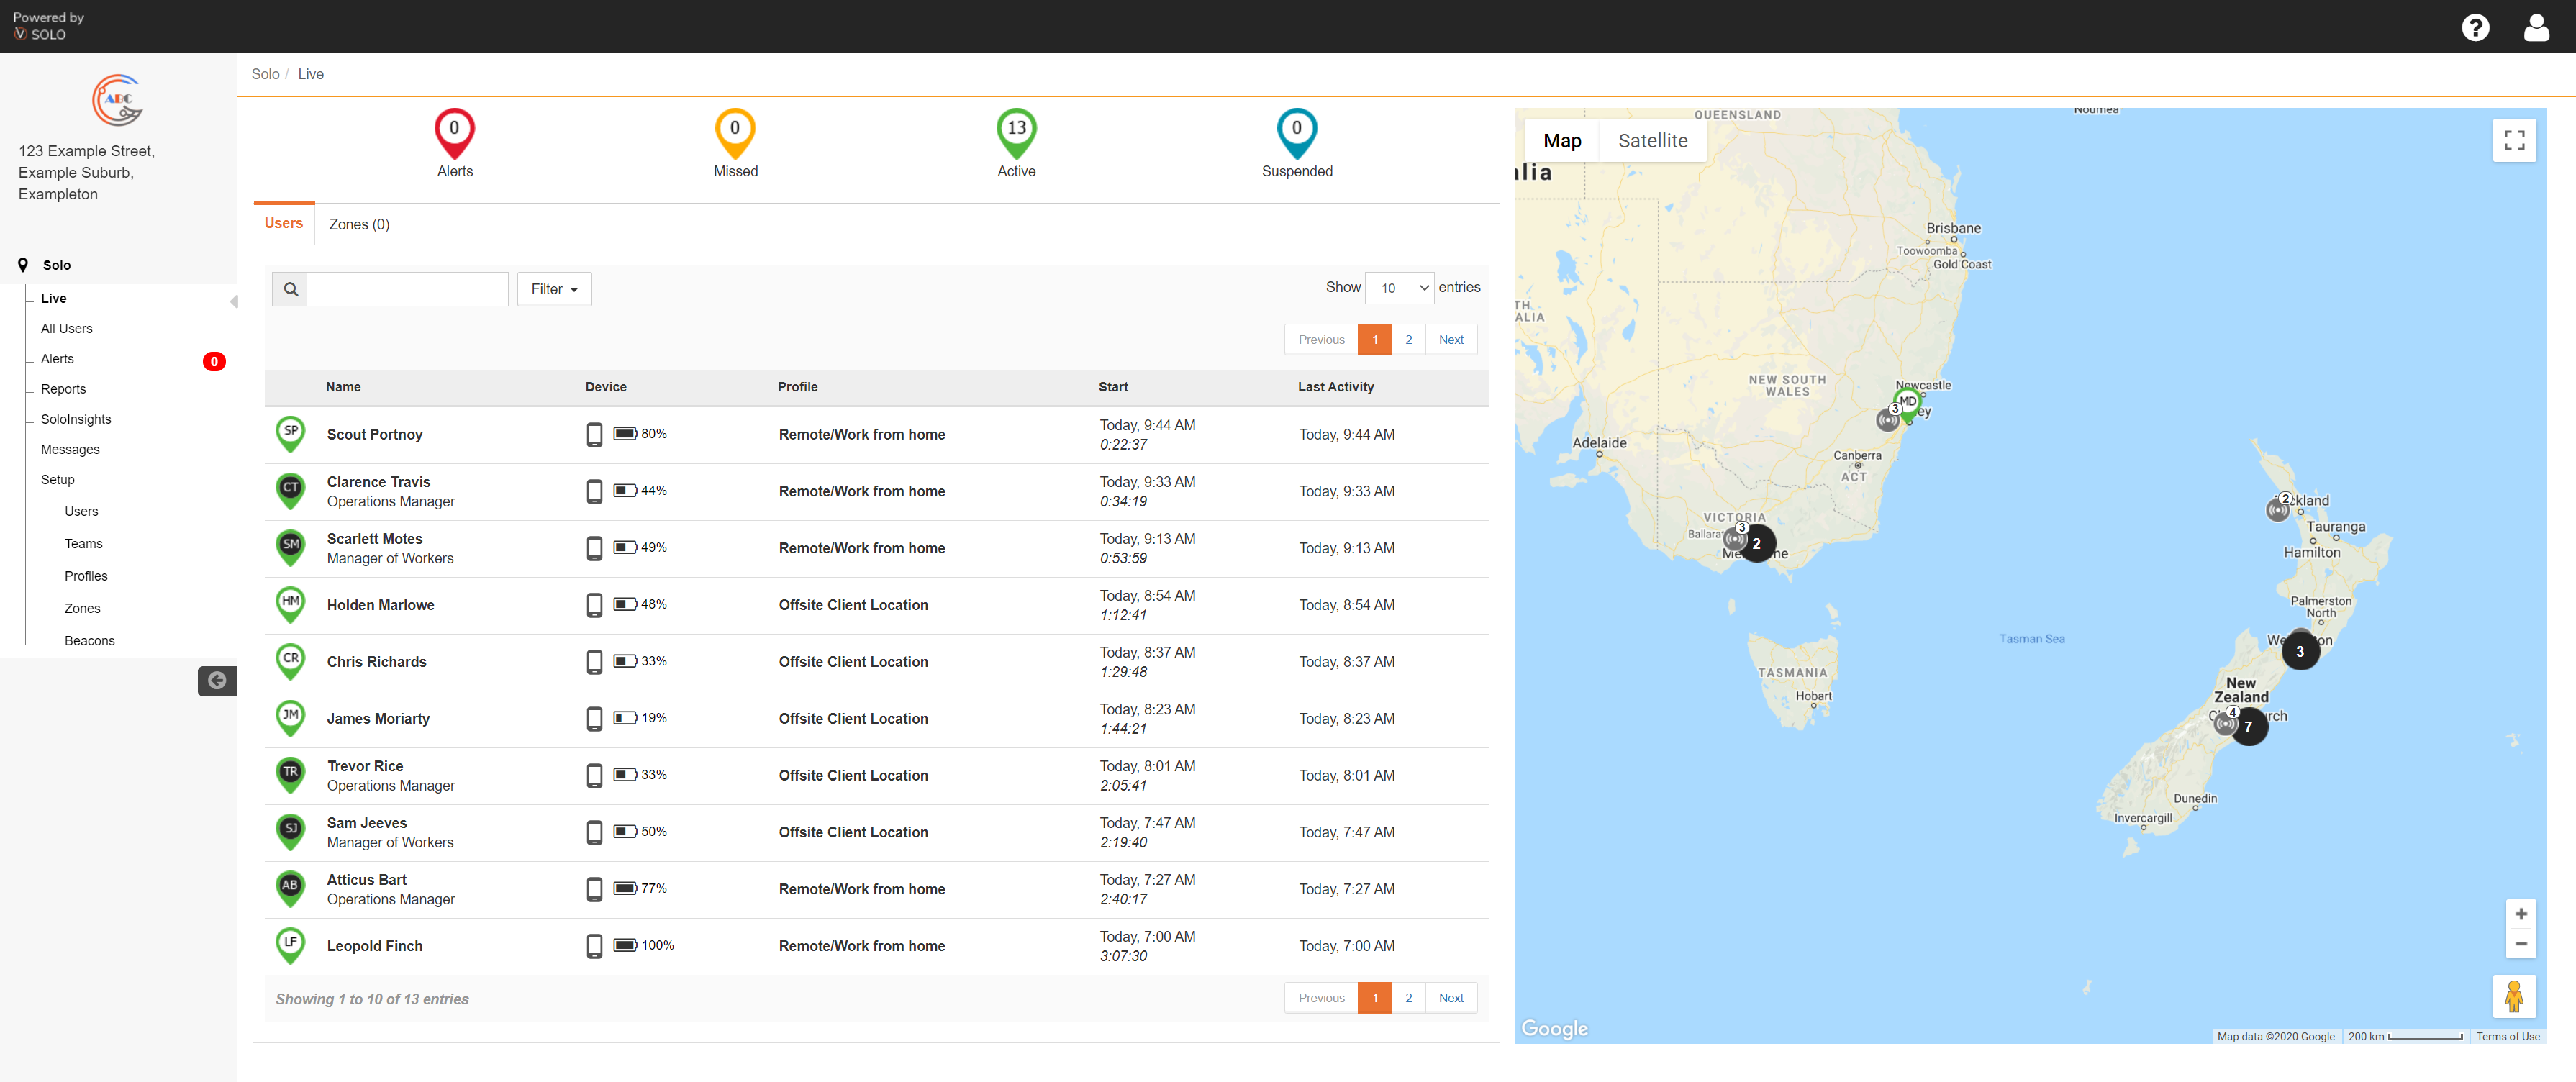2576x1082 pixels.
Task: Open the help question mark icon
Action: (x=2475, y=27)
